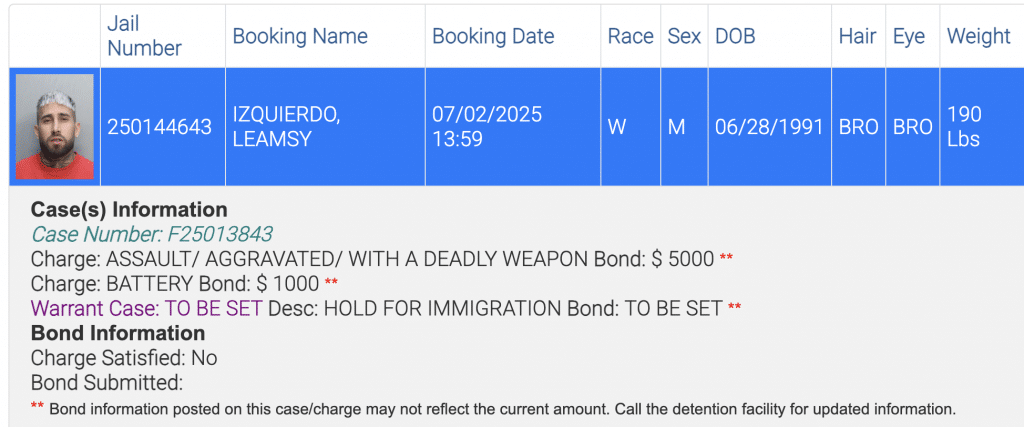Click the Sex column header
The image size is (1024, 427).
tap(684, 37)
